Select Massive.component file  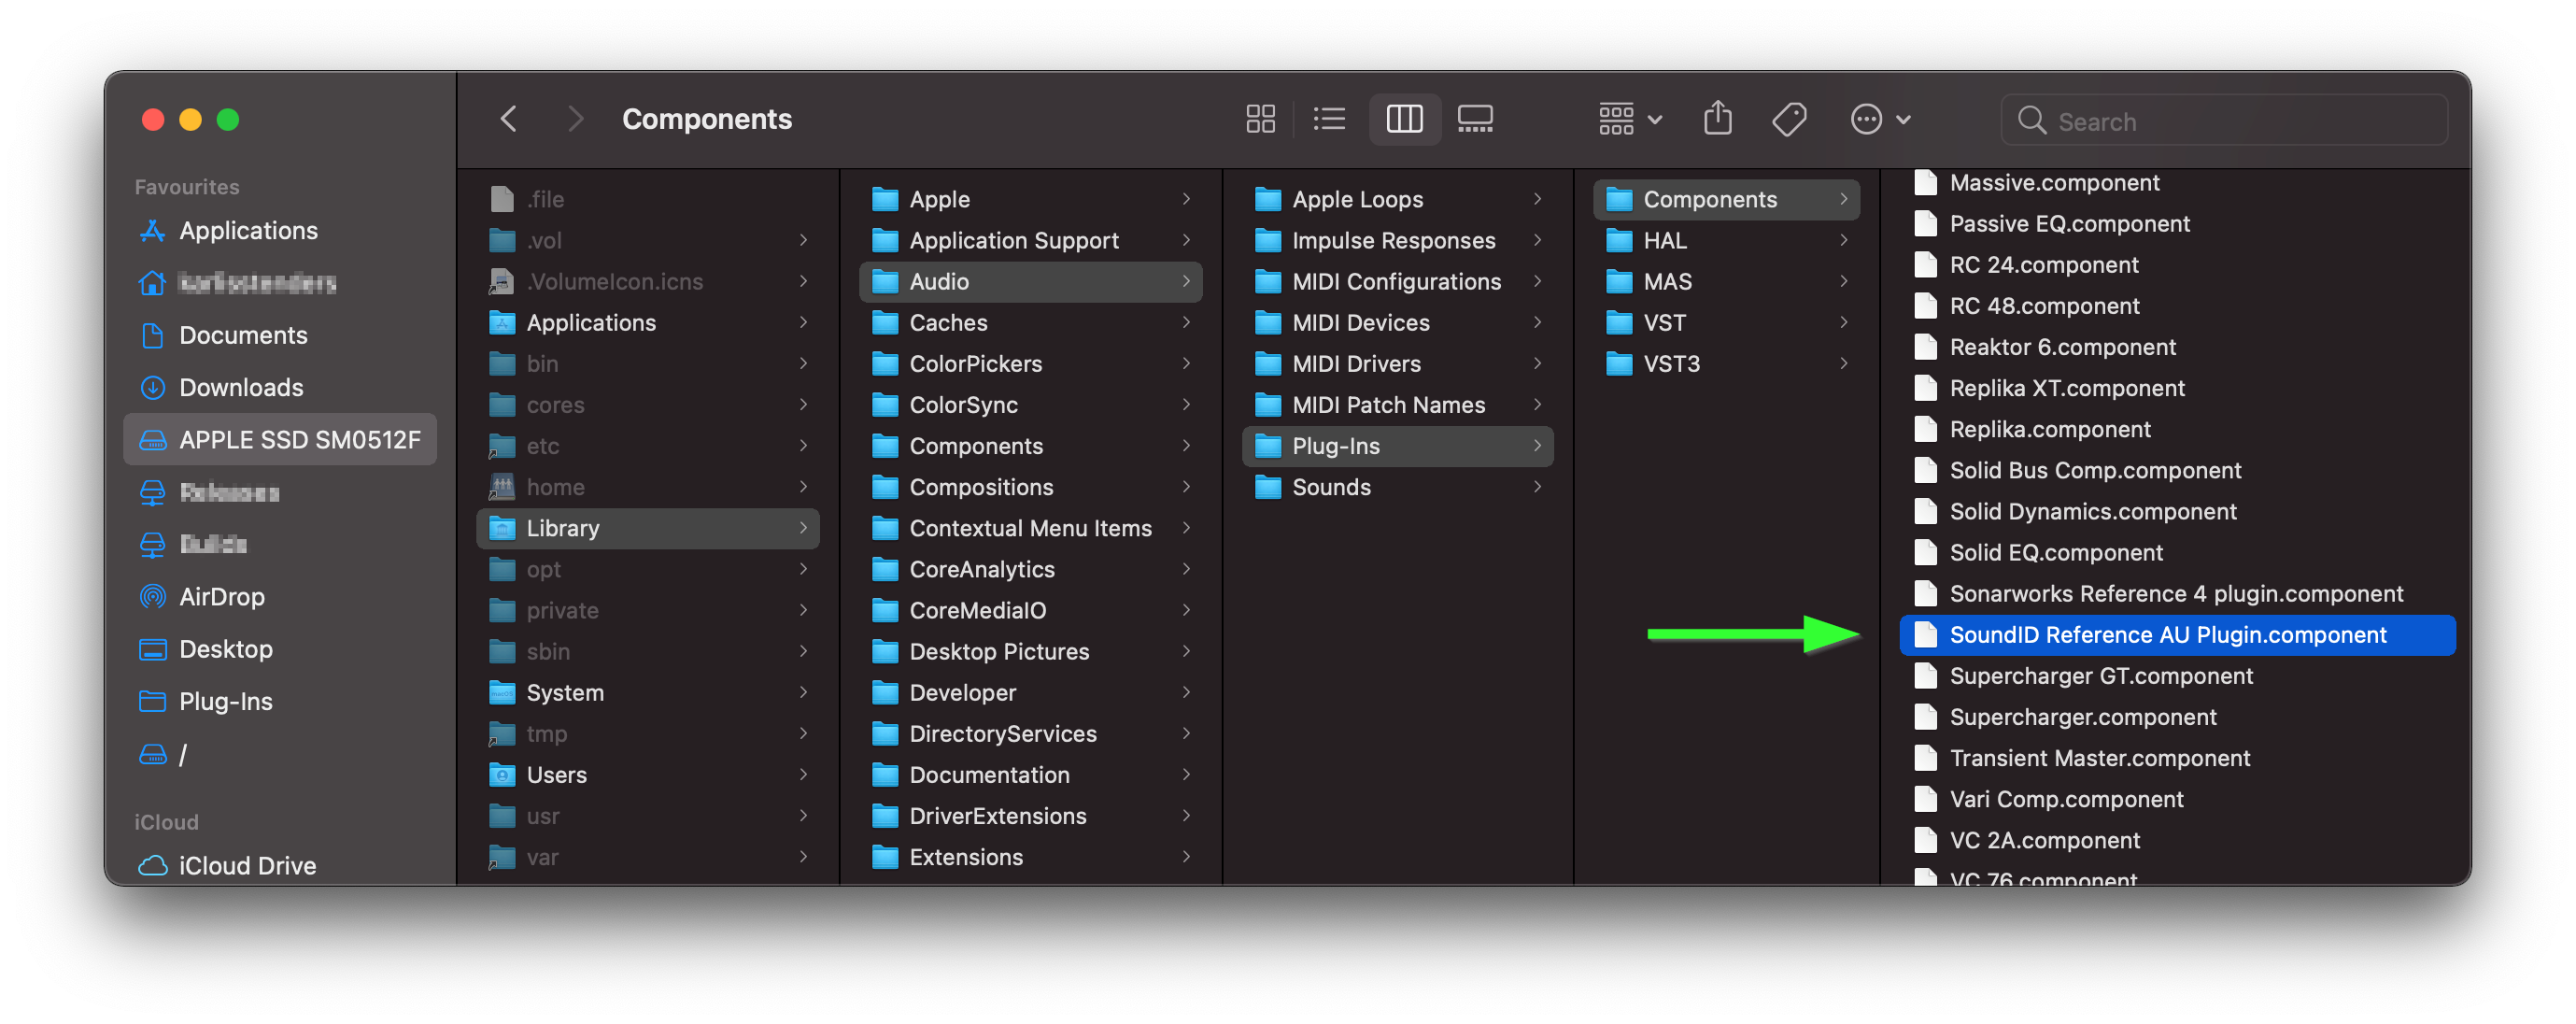pos(2177,182)
